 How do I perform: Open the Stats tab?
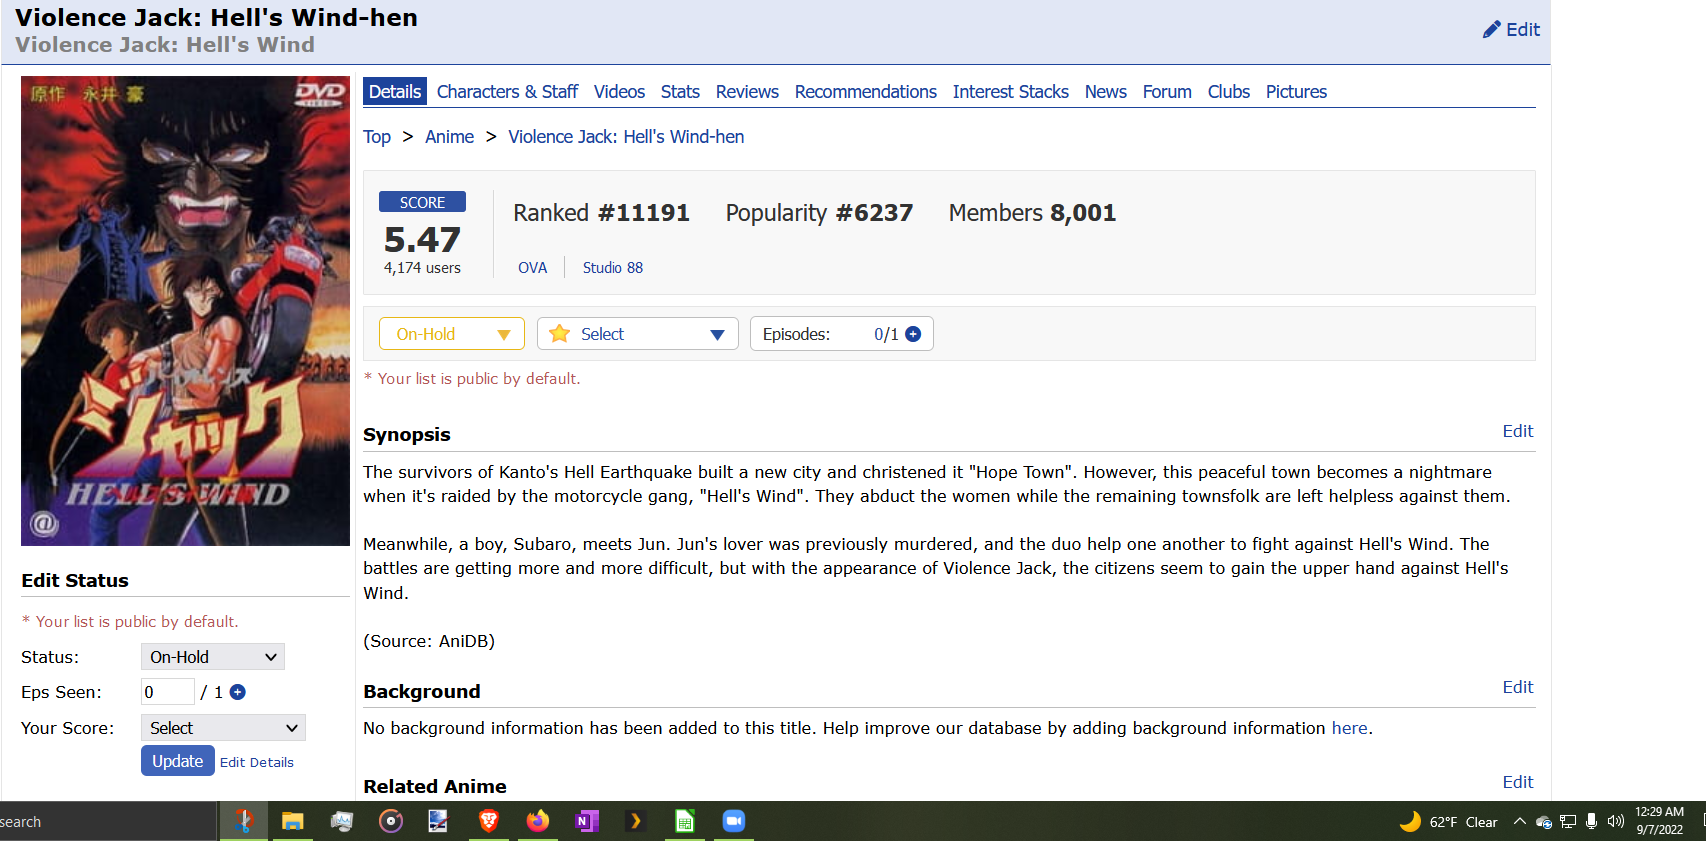point(680,92)
